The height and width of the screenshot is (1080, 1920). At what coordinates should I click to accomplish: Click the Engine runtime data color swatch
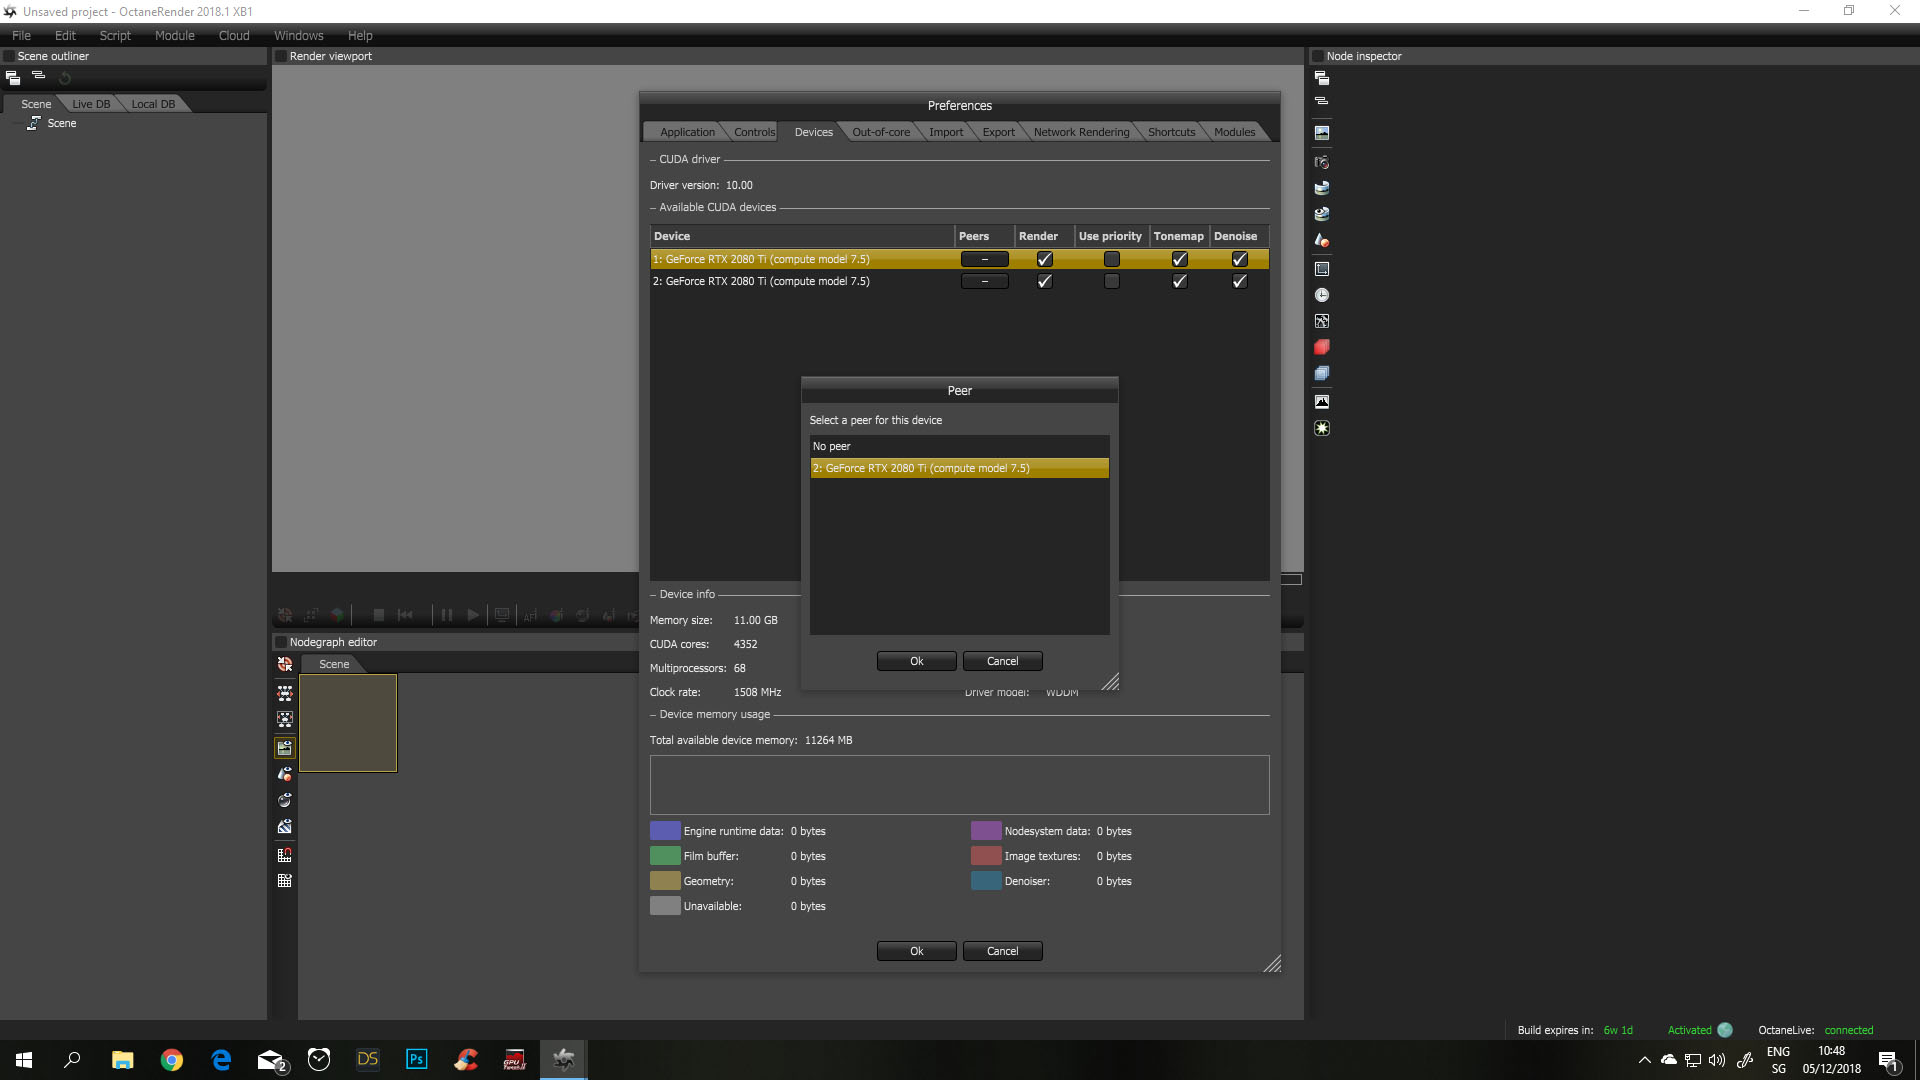click(665, 831)
